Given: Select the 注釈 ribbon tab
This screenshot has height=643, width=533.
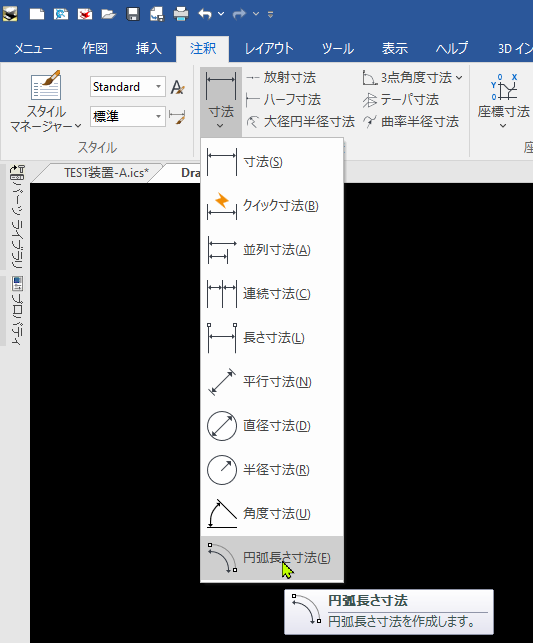Looking at the screenshot, I should 203,49.
